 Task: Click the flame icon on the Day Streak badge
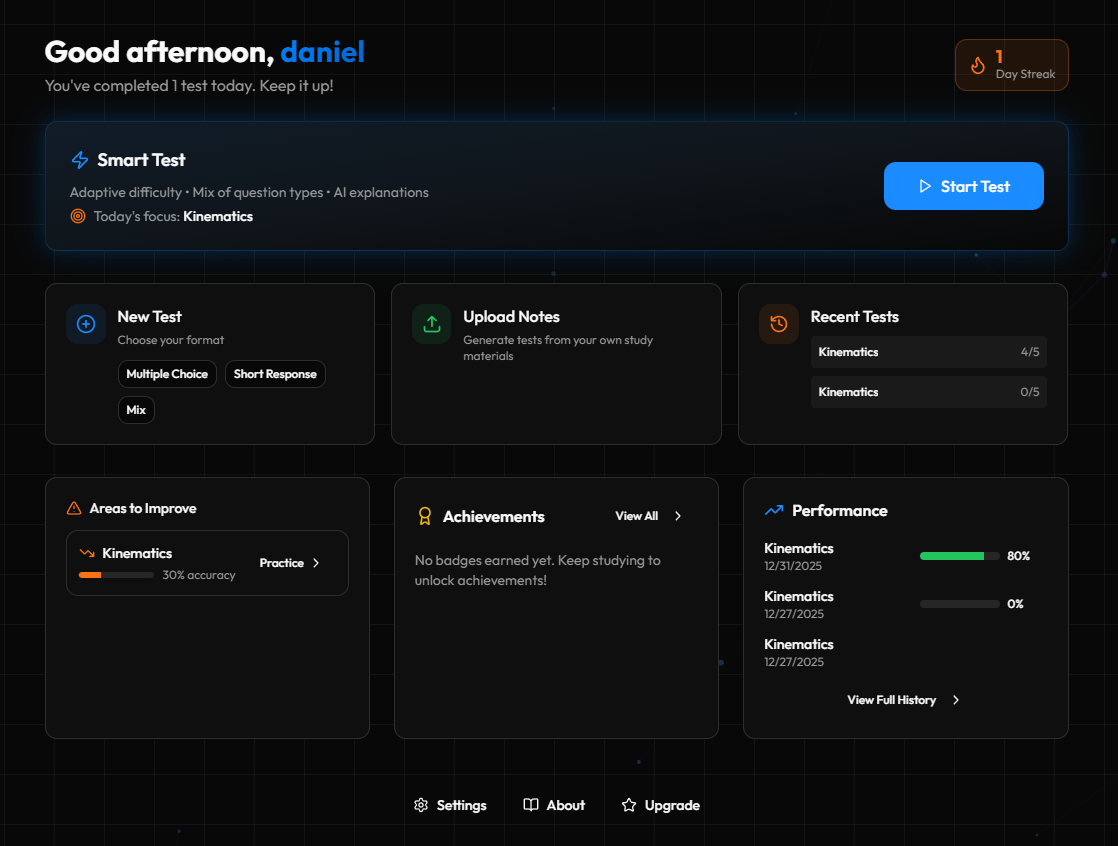[x=977, y=64]
